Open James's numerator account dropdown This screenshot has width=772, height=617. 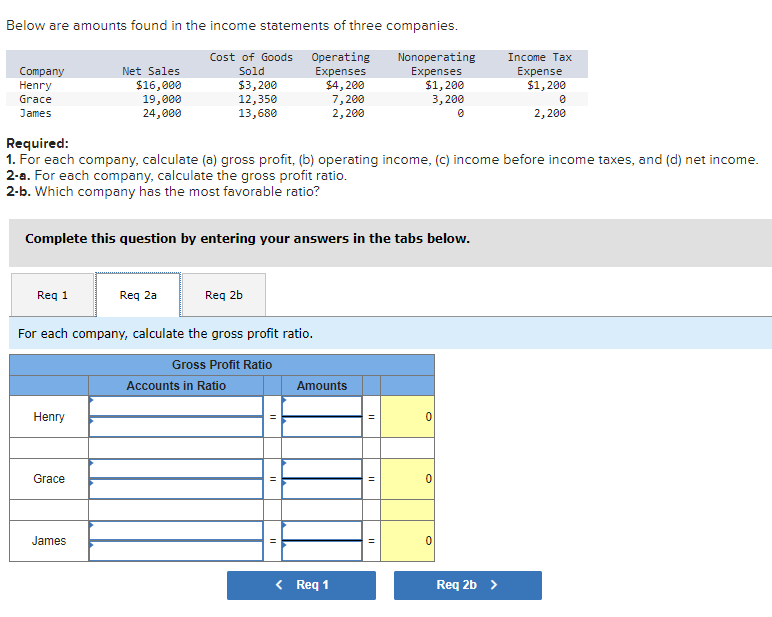(x=176, y=530)
